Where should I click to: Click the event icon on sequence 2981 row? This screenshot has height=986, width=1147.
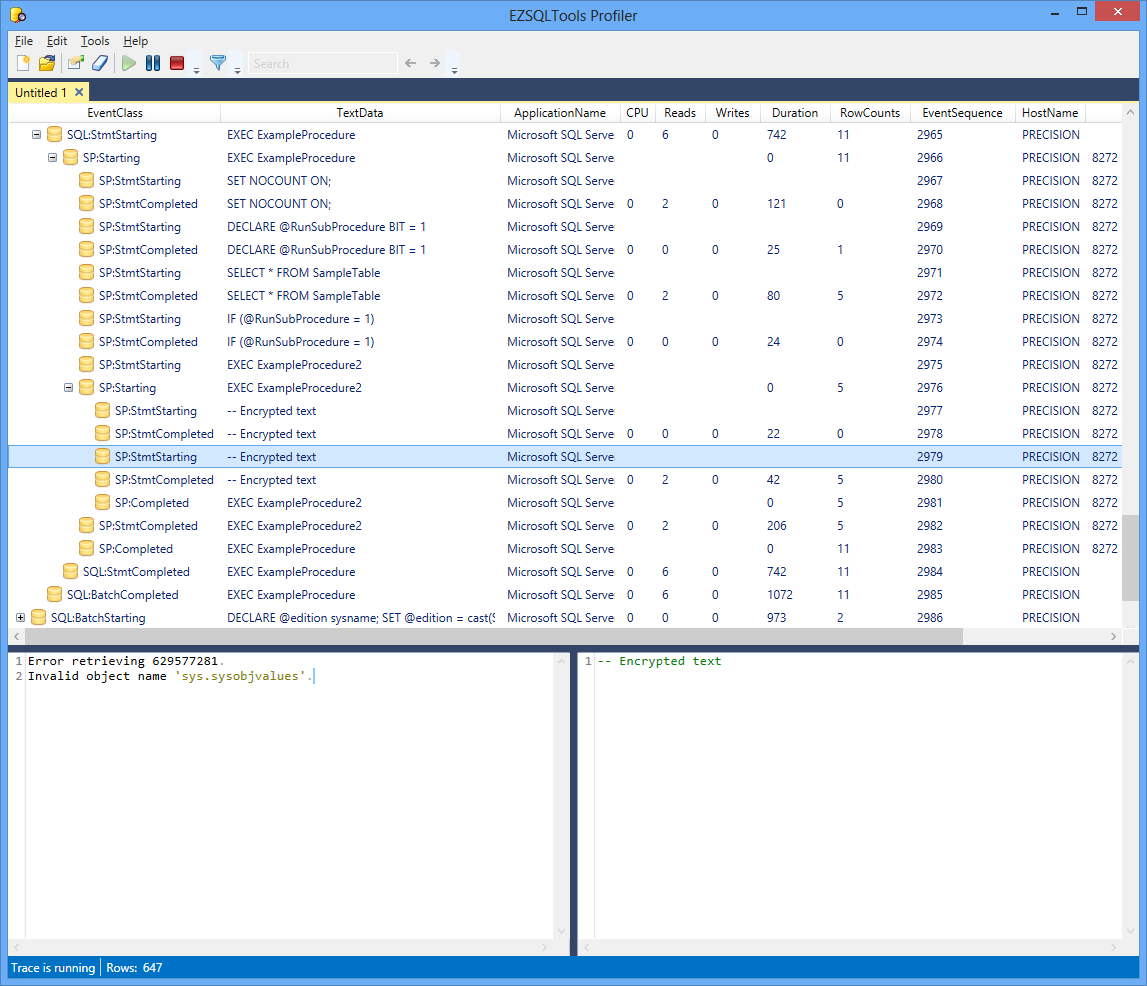pyautogui.click(x=103, y=503)
